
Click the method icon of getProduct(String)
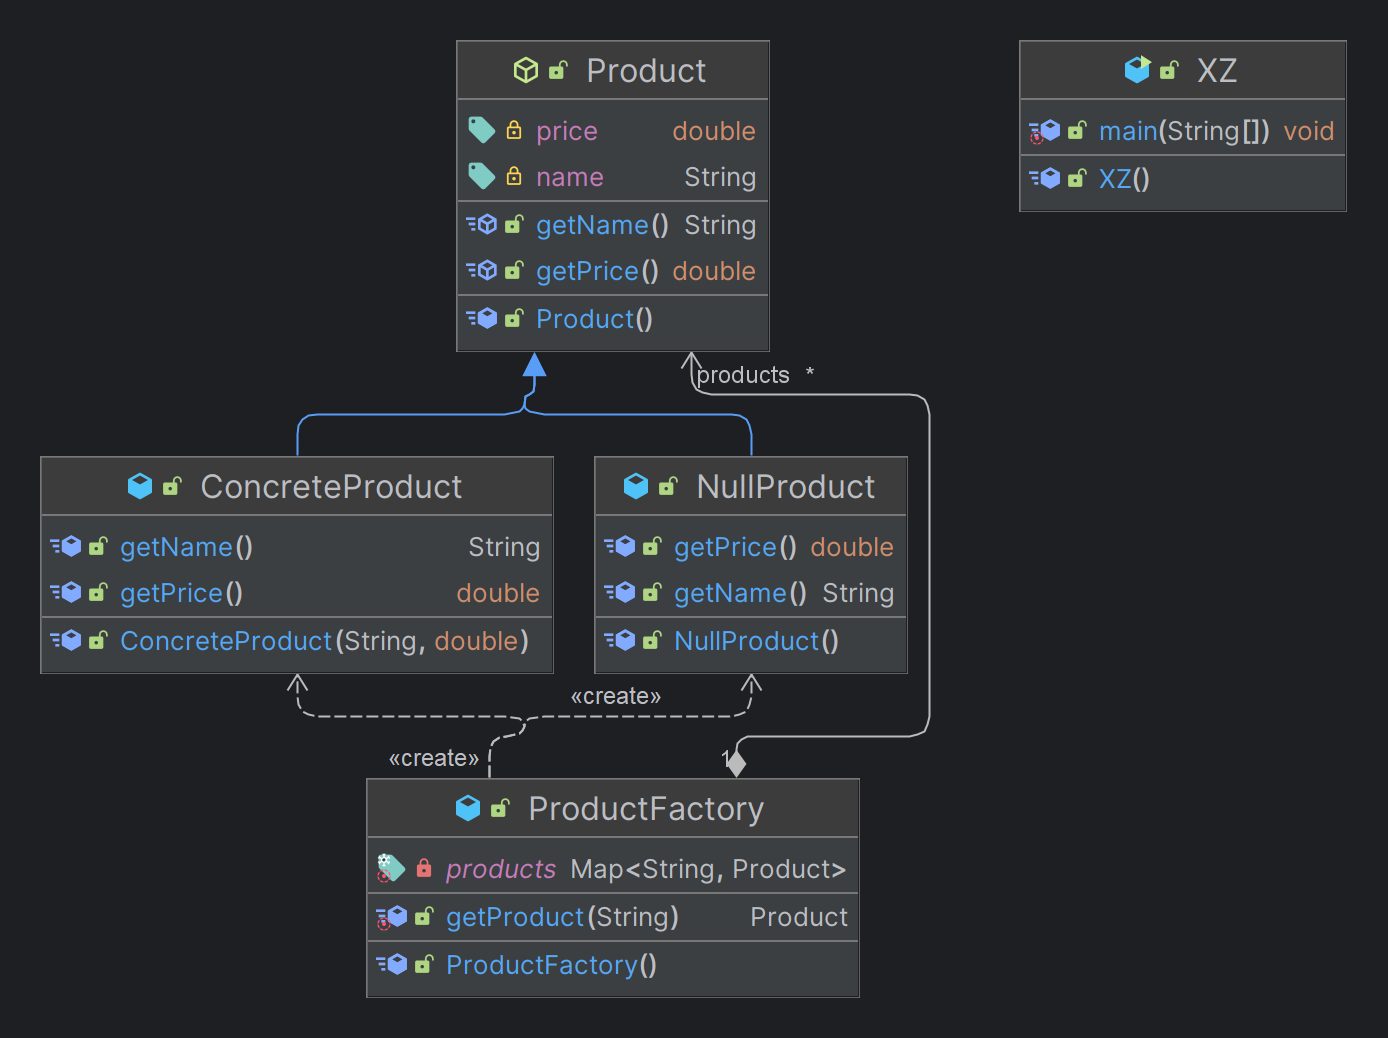tap(392, 916)
